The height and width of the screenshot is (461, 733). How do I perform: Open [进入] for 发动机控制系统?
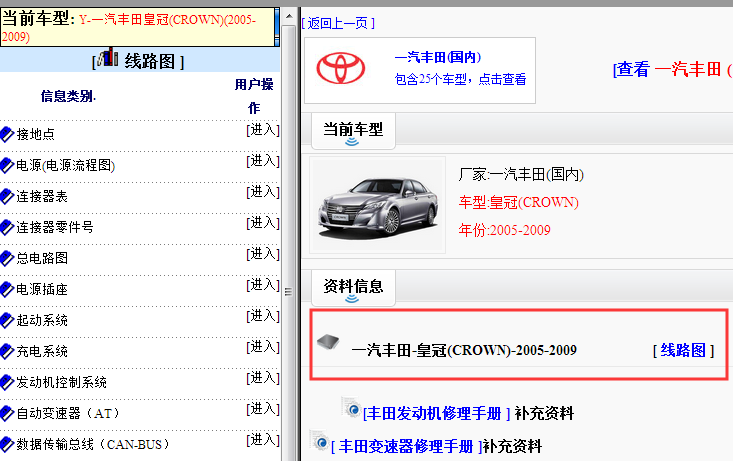pos(263,378)
